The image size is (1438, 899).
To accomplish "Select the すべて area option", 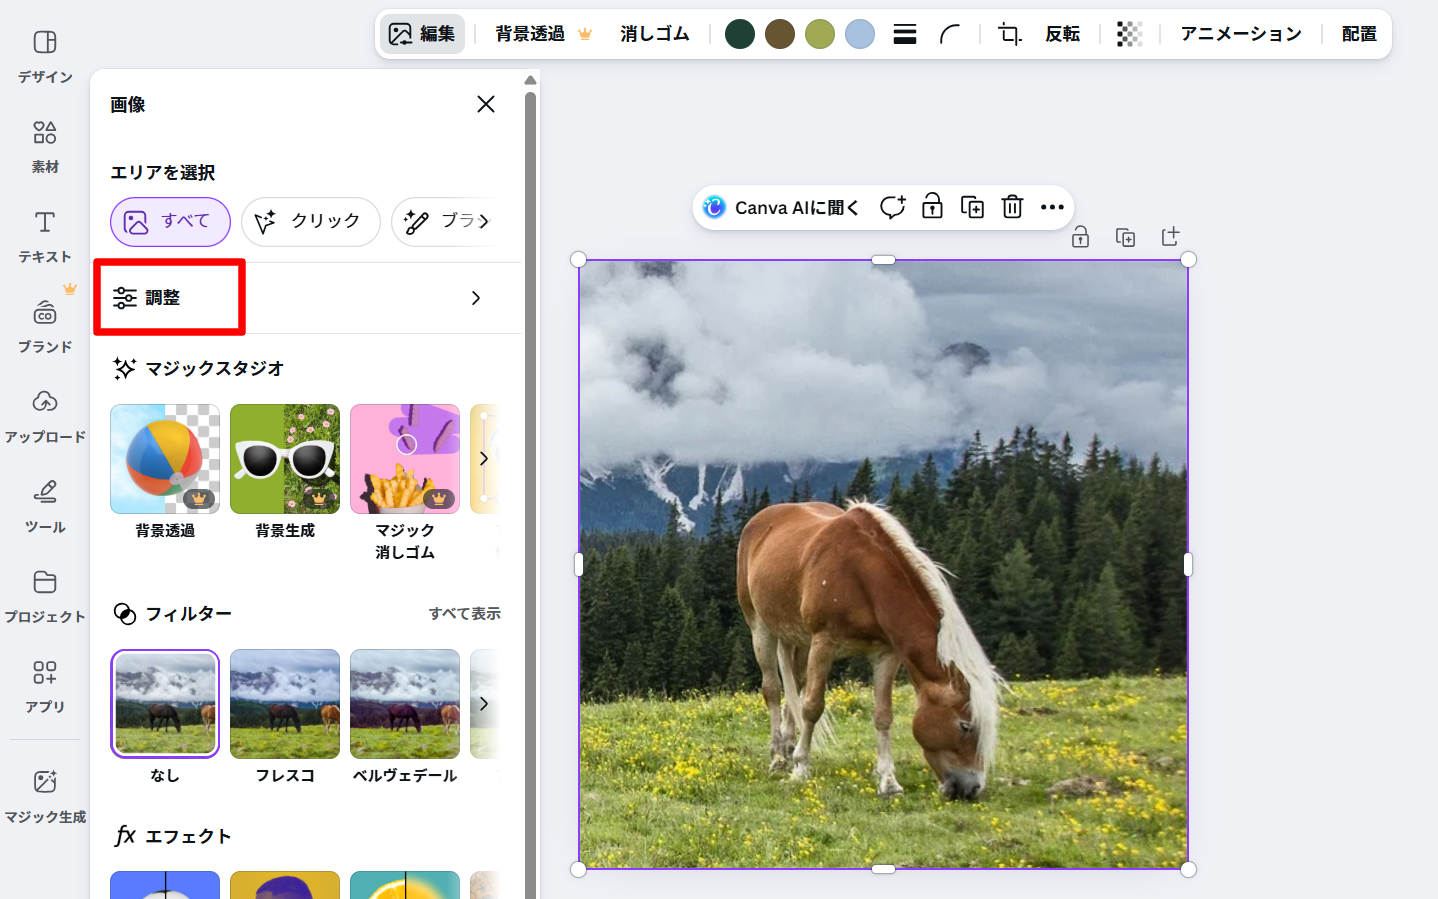I will [170, 221].
